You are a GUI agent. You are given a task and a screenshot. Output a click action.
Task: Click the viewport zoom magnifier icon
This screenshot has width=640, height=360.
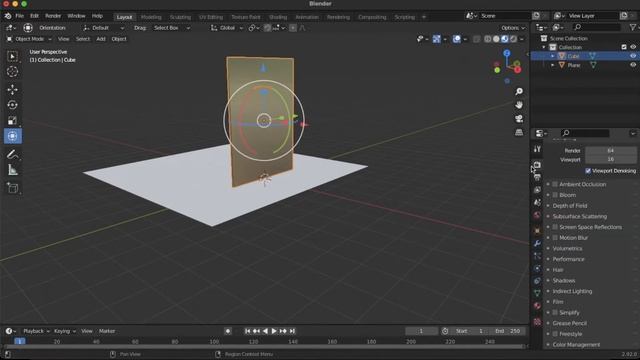pyautogui.click(x=519, y=91)
